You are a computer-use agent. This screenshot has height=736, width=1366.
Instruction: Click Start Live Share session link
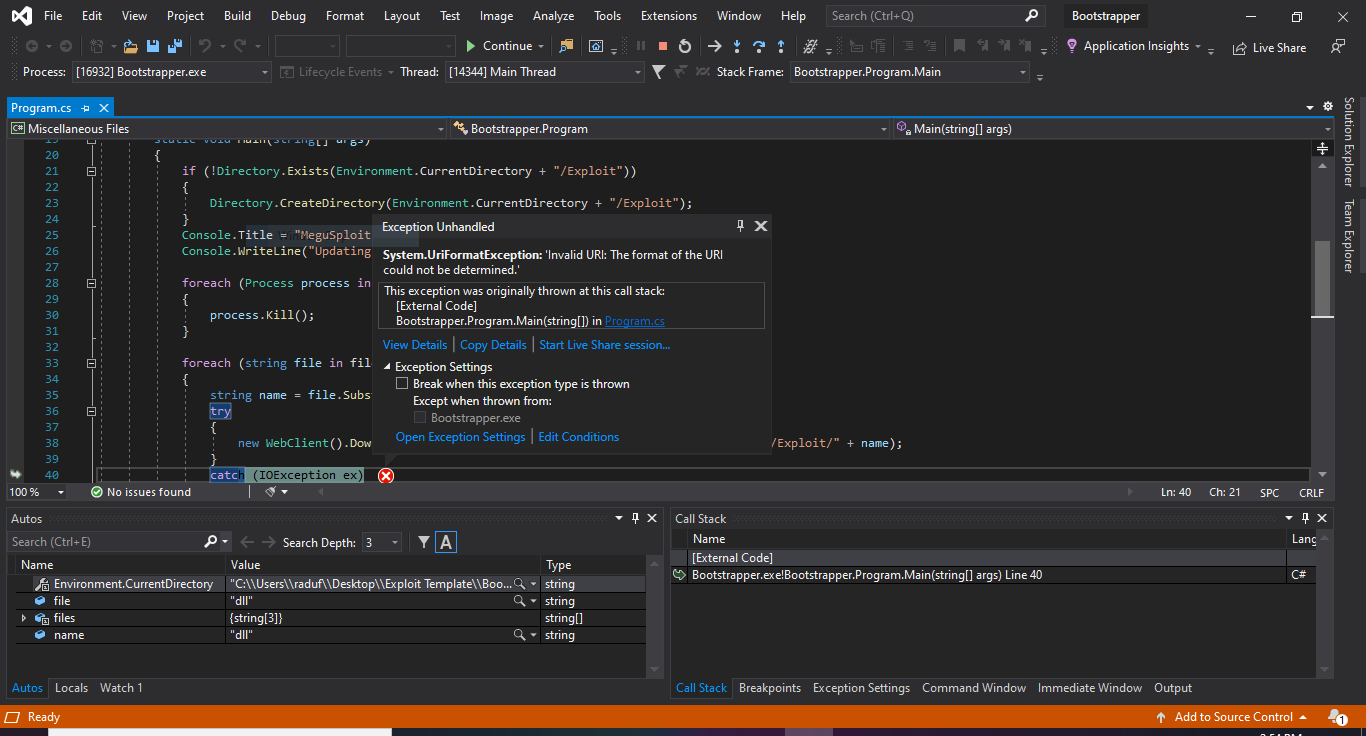605,345
